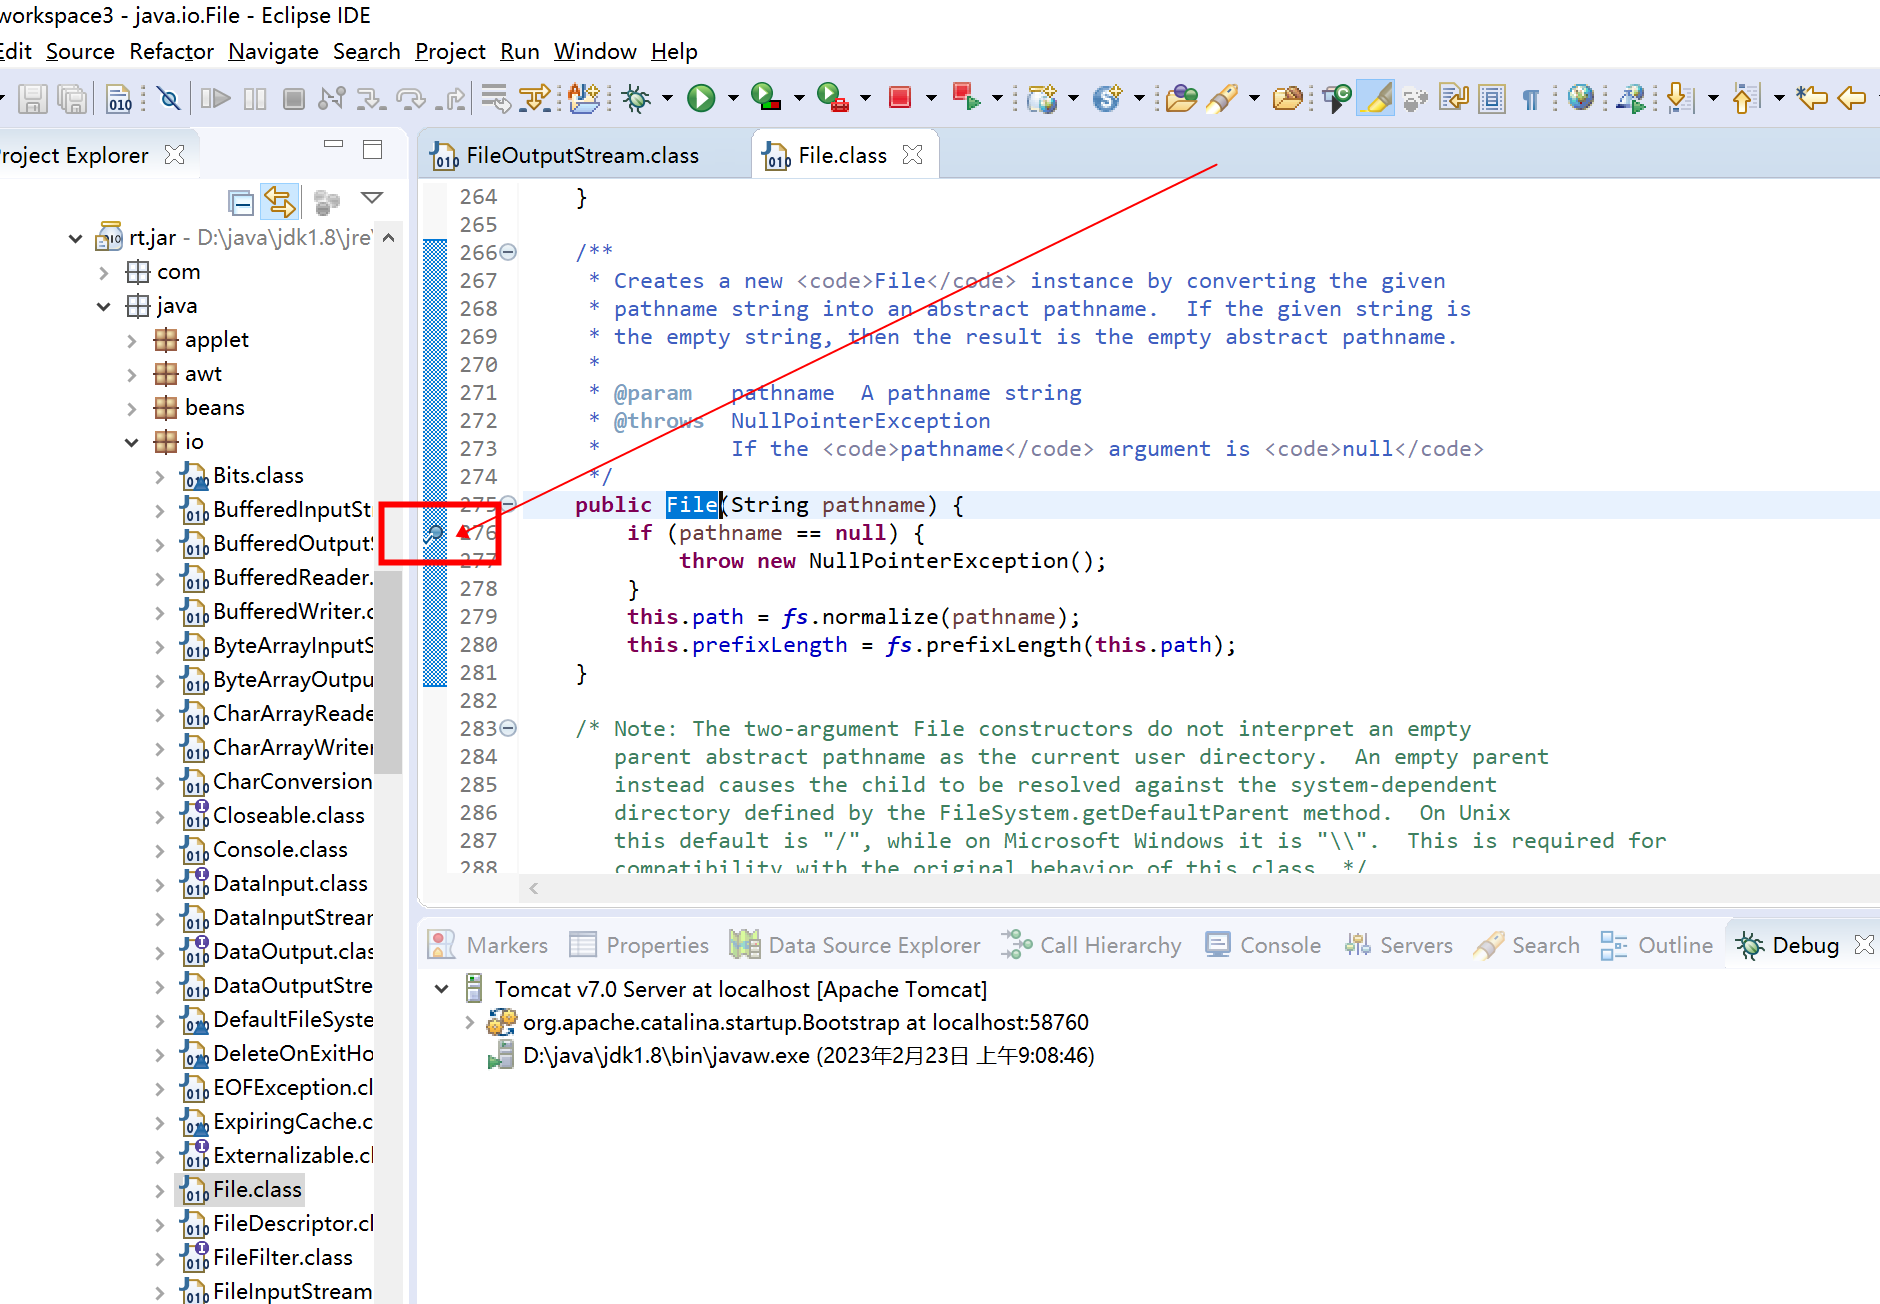The height and width of the screenshot is (1304, 1880).
Task: Click the Save toolbar icon
Action: coord(33,98)
